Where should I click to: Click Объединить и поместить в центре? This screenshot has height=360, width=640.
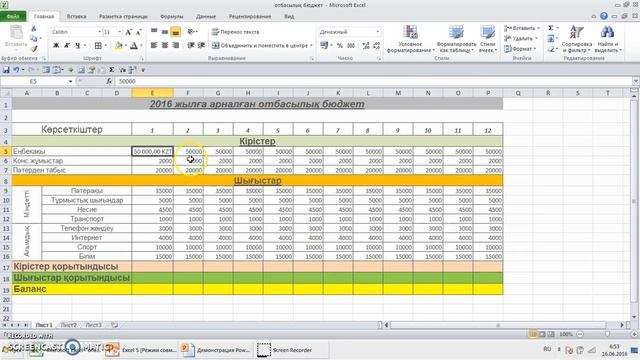coord(262,45)
